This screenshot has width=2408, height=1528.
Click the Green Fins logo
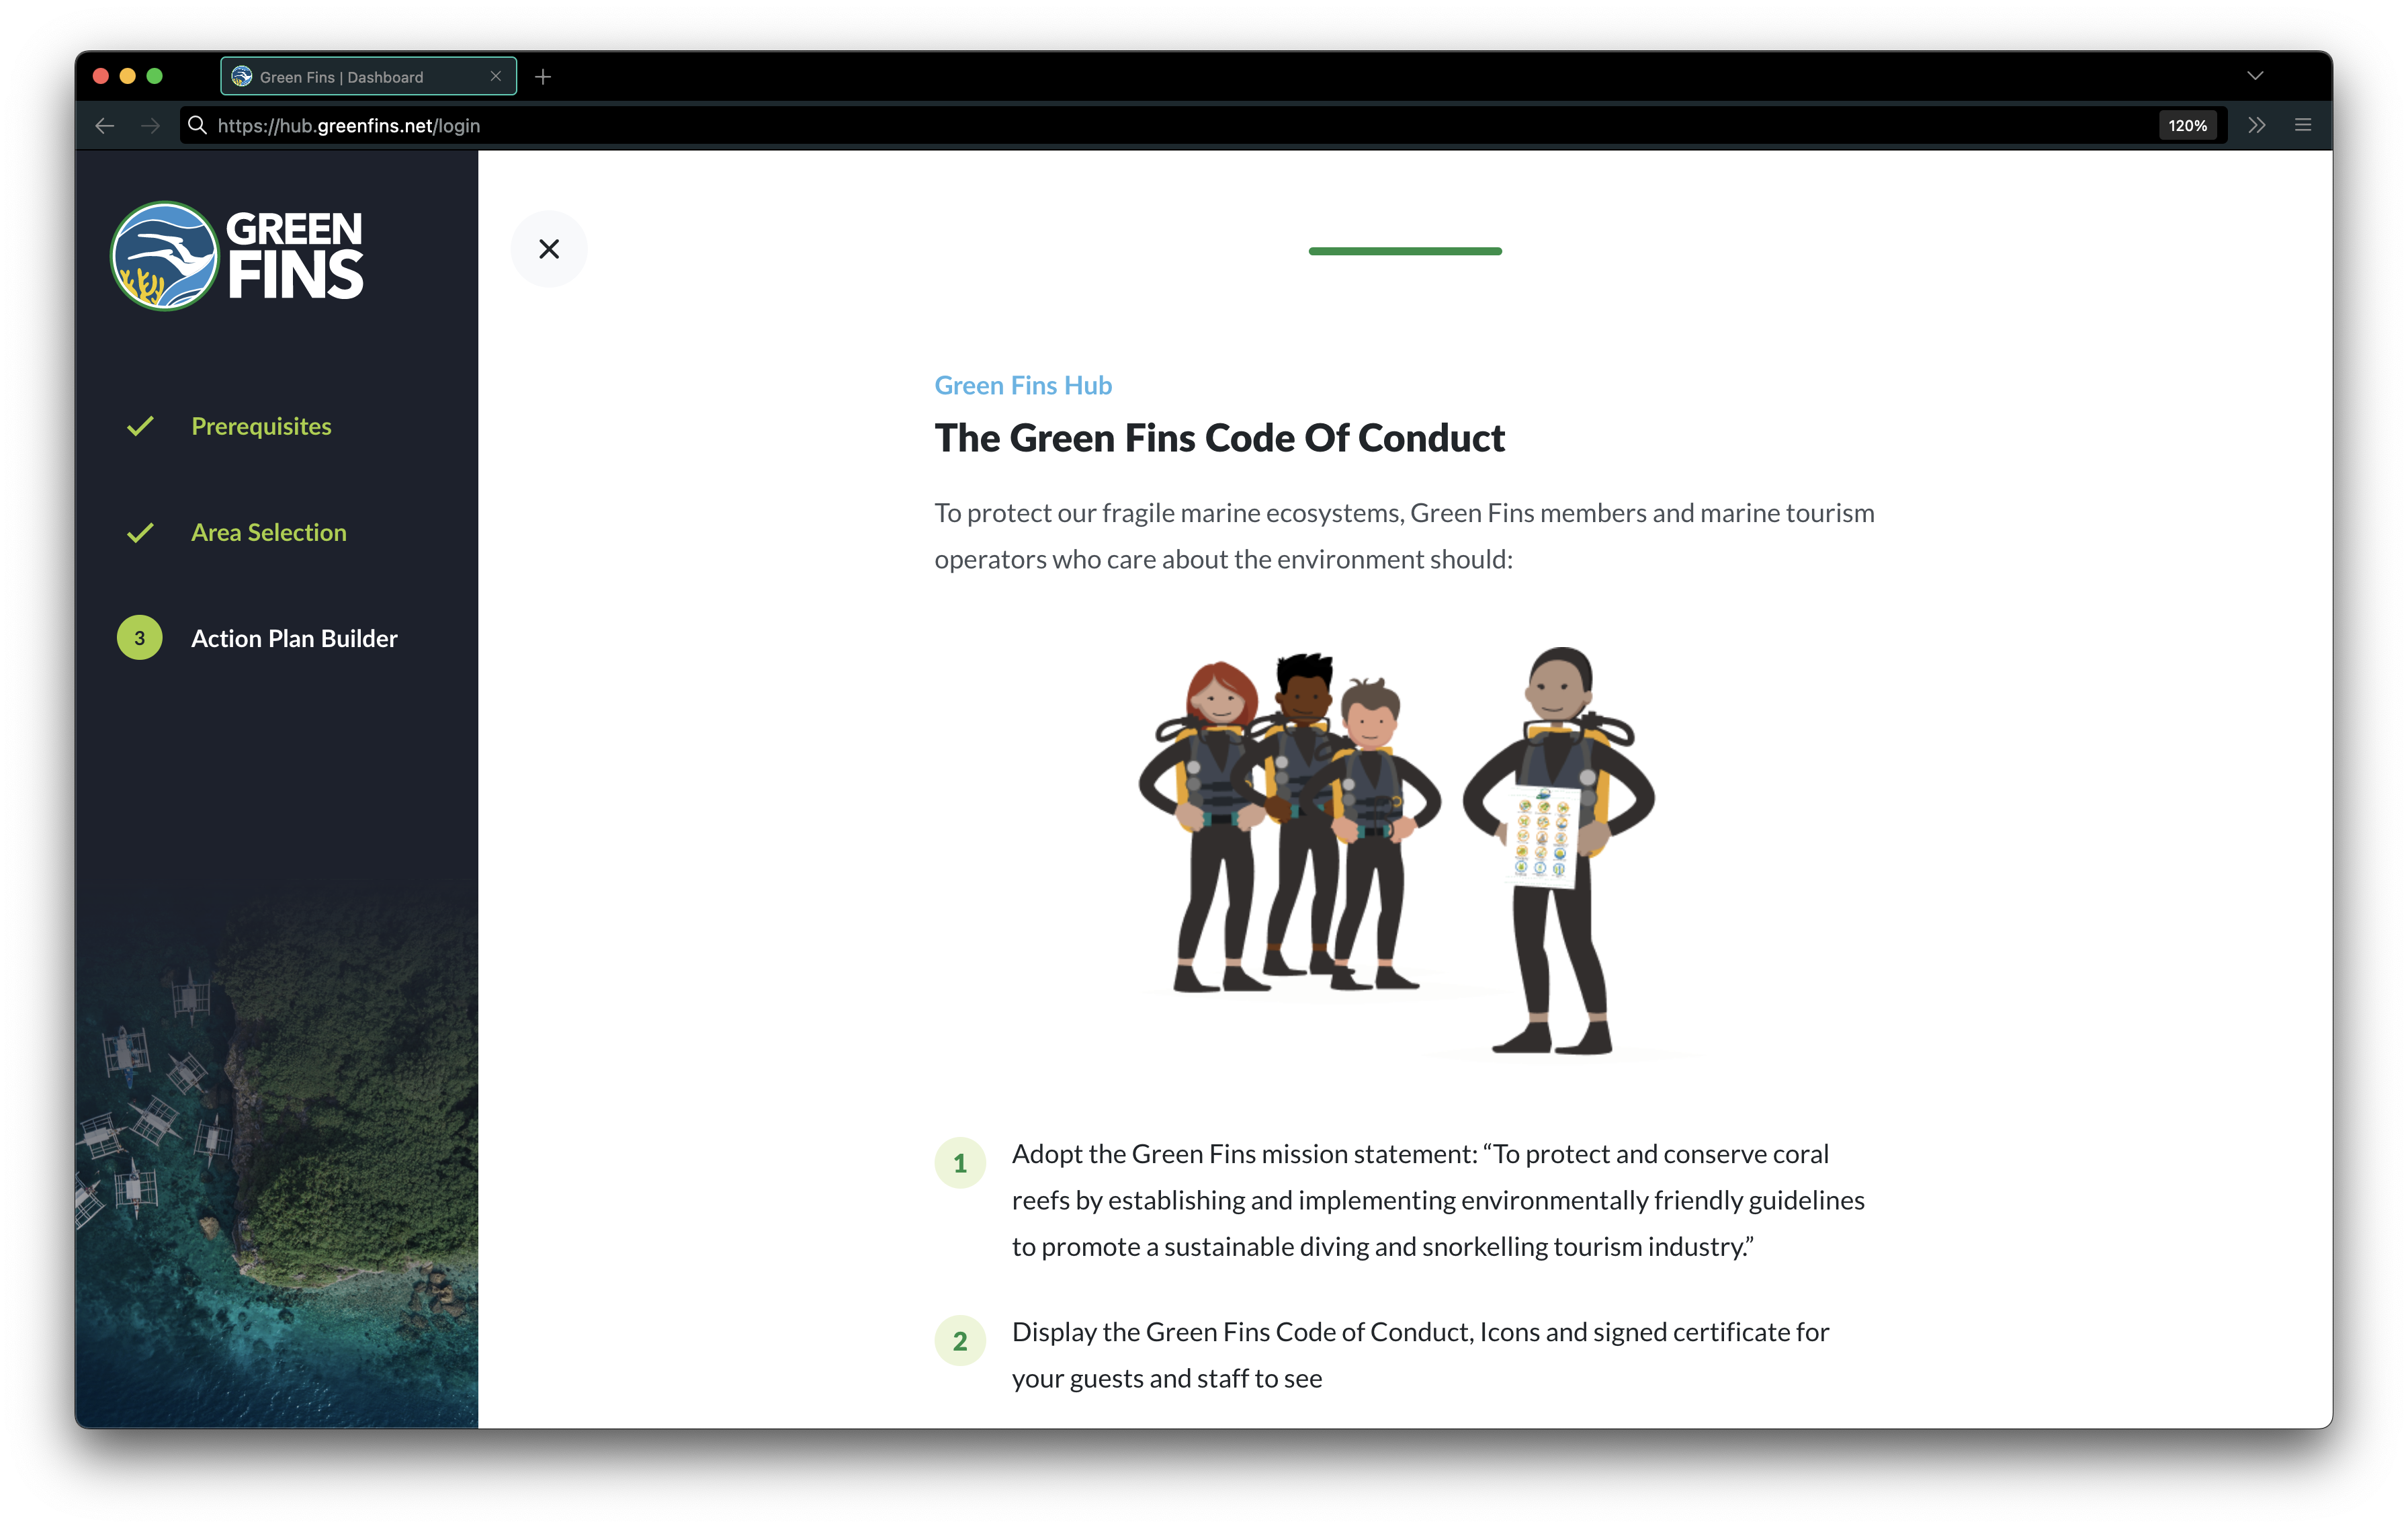(237, 256)
